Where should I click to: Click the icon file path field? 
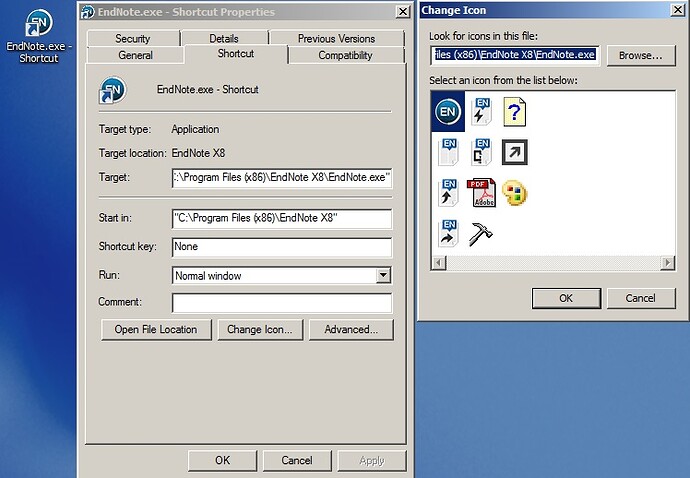click(515, 55)
